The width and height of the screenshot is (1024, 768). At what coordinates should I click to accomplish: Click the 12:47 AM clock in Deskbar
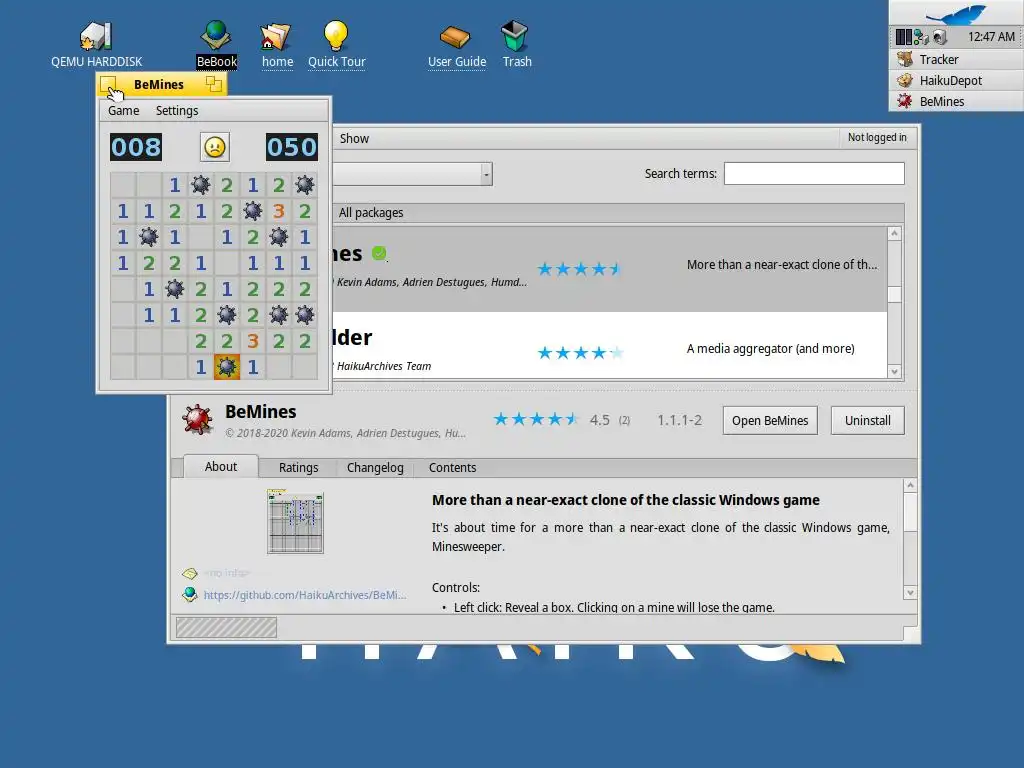pyautogui.click(x=991, y=37)
